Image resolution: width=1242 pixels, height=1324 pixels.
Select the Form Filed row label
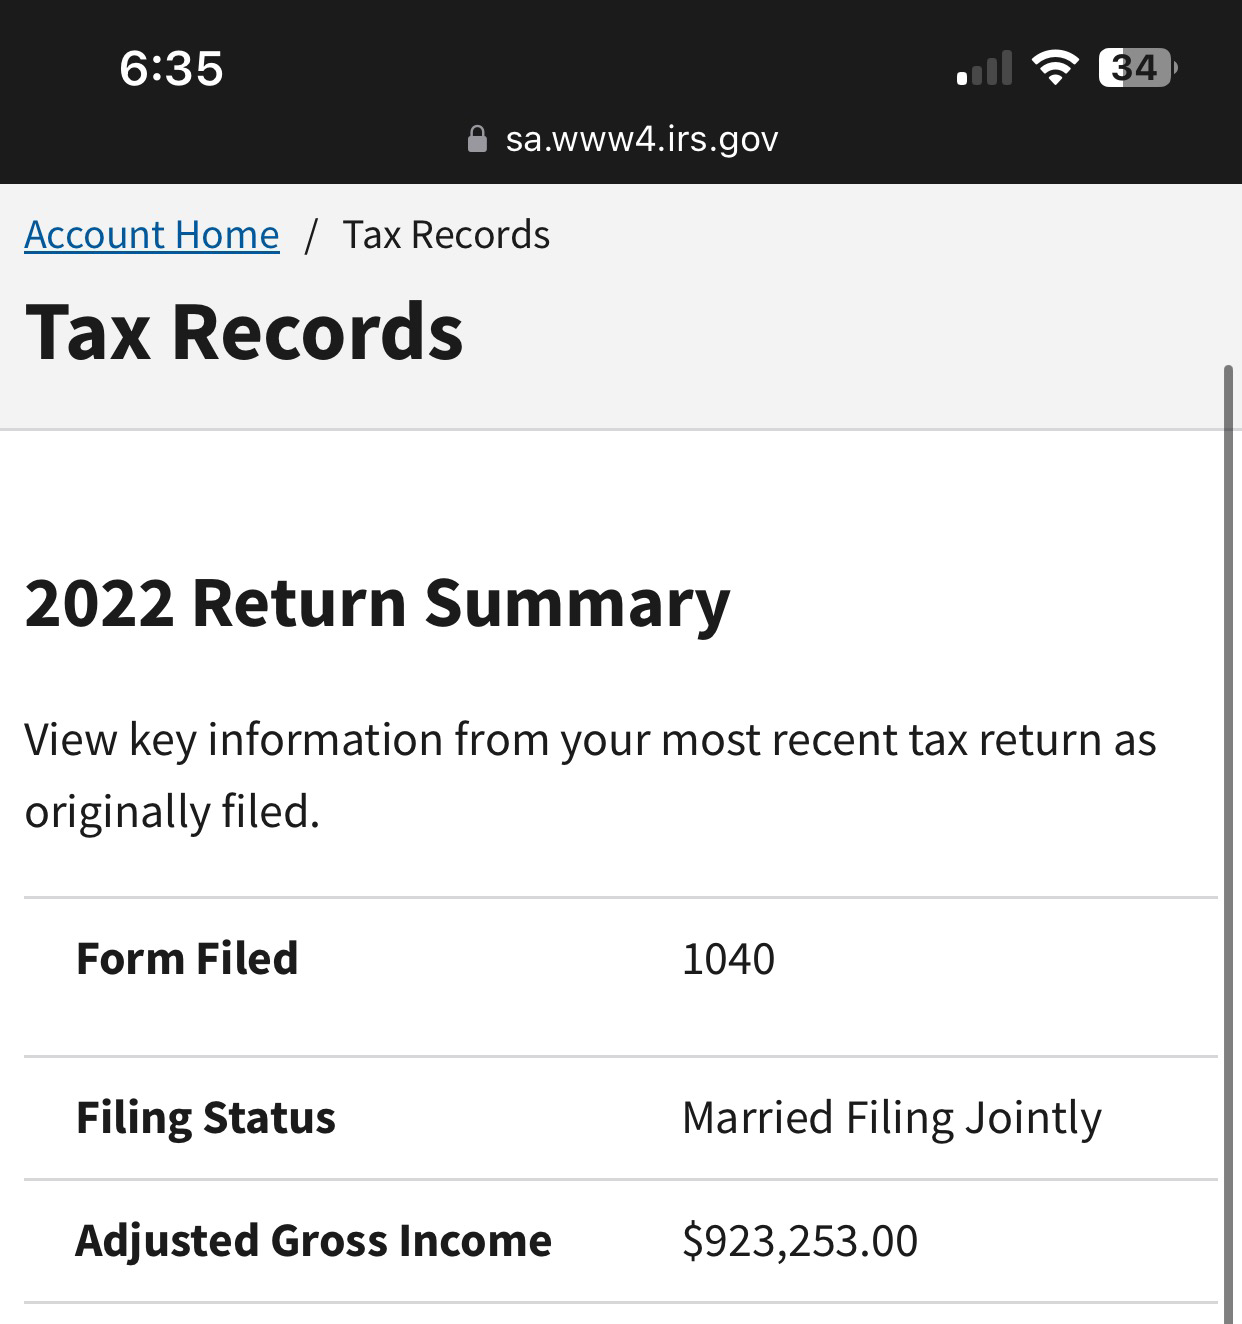click(x=187, y=958)
